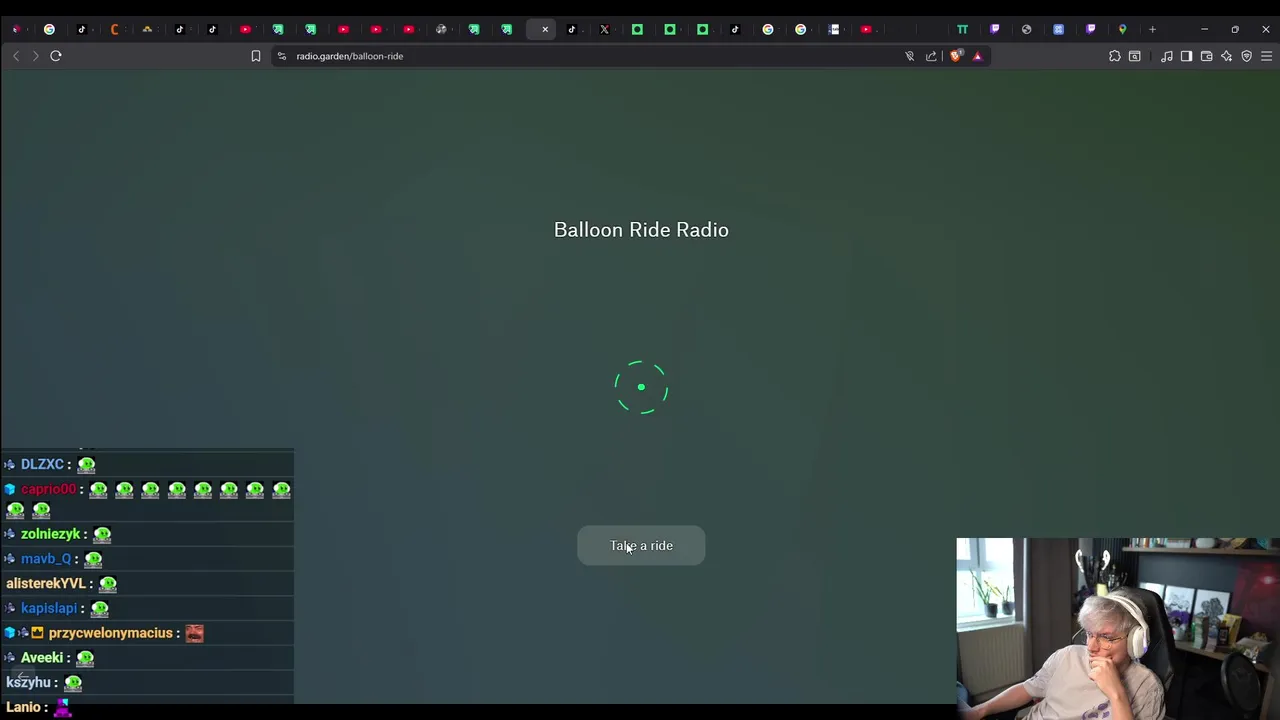
Task: Go back using the browser back arrow
Action: pyautogui.click(x=16, y=56)
